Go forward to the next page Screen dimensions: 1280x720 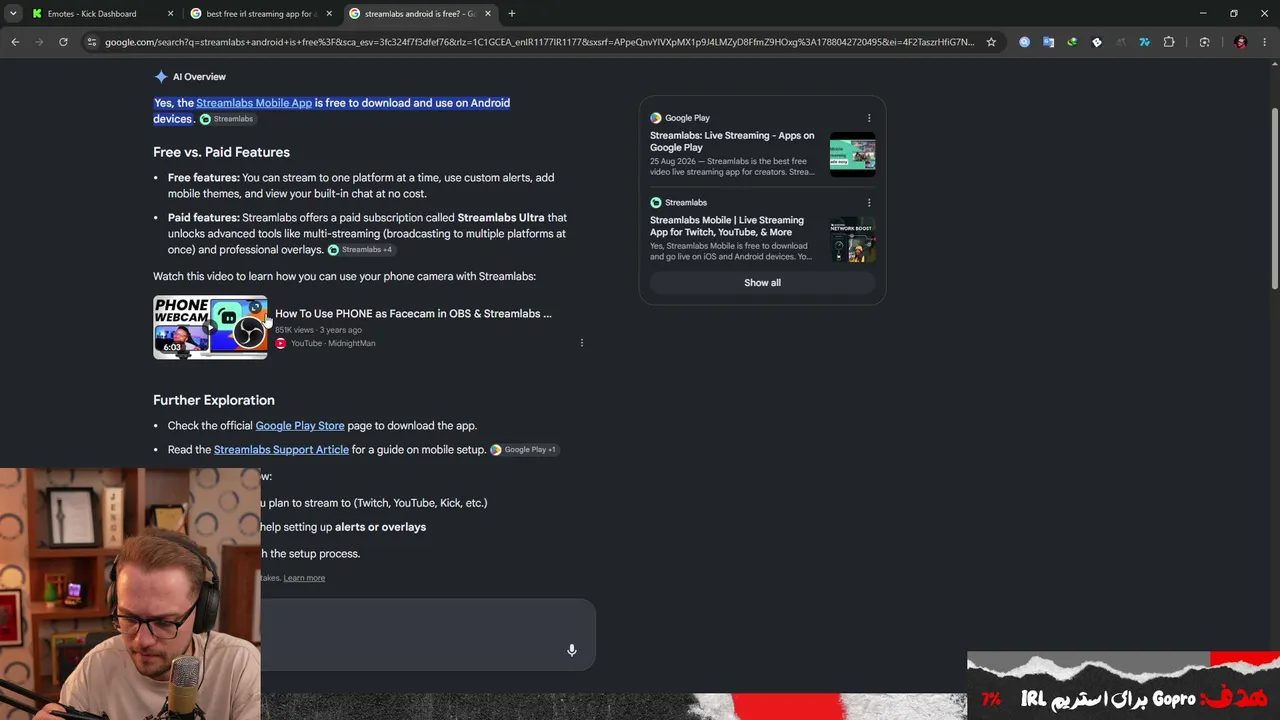39,42
